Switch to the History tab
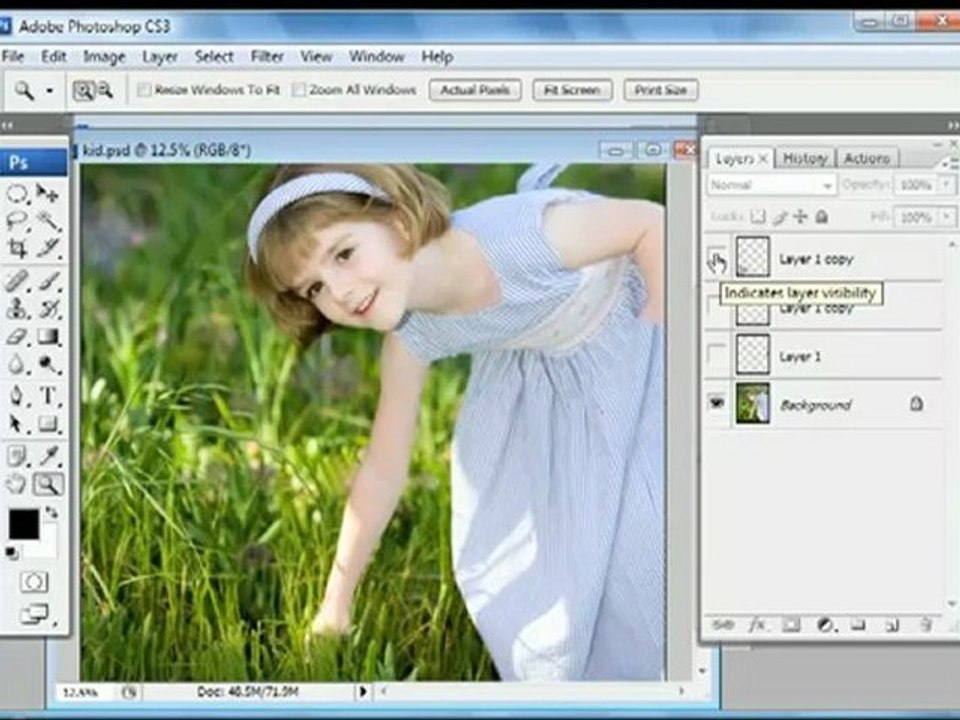 point(805,158)
